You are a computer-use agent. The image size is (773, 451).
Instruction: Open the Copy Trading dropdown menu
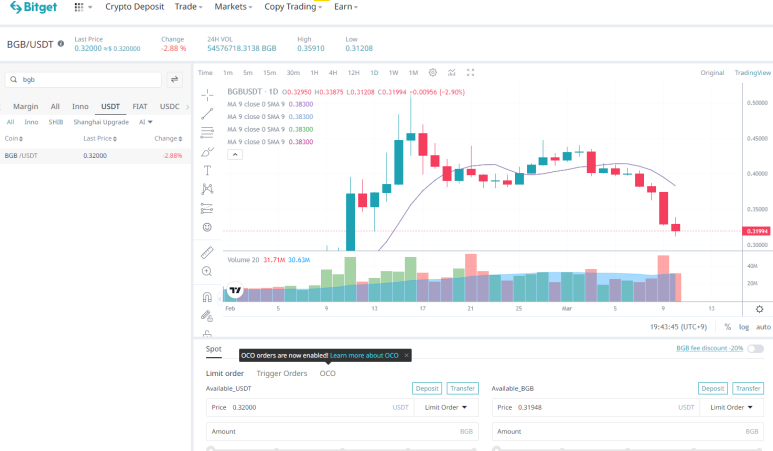pyautogui.click(x=293, y=7)
